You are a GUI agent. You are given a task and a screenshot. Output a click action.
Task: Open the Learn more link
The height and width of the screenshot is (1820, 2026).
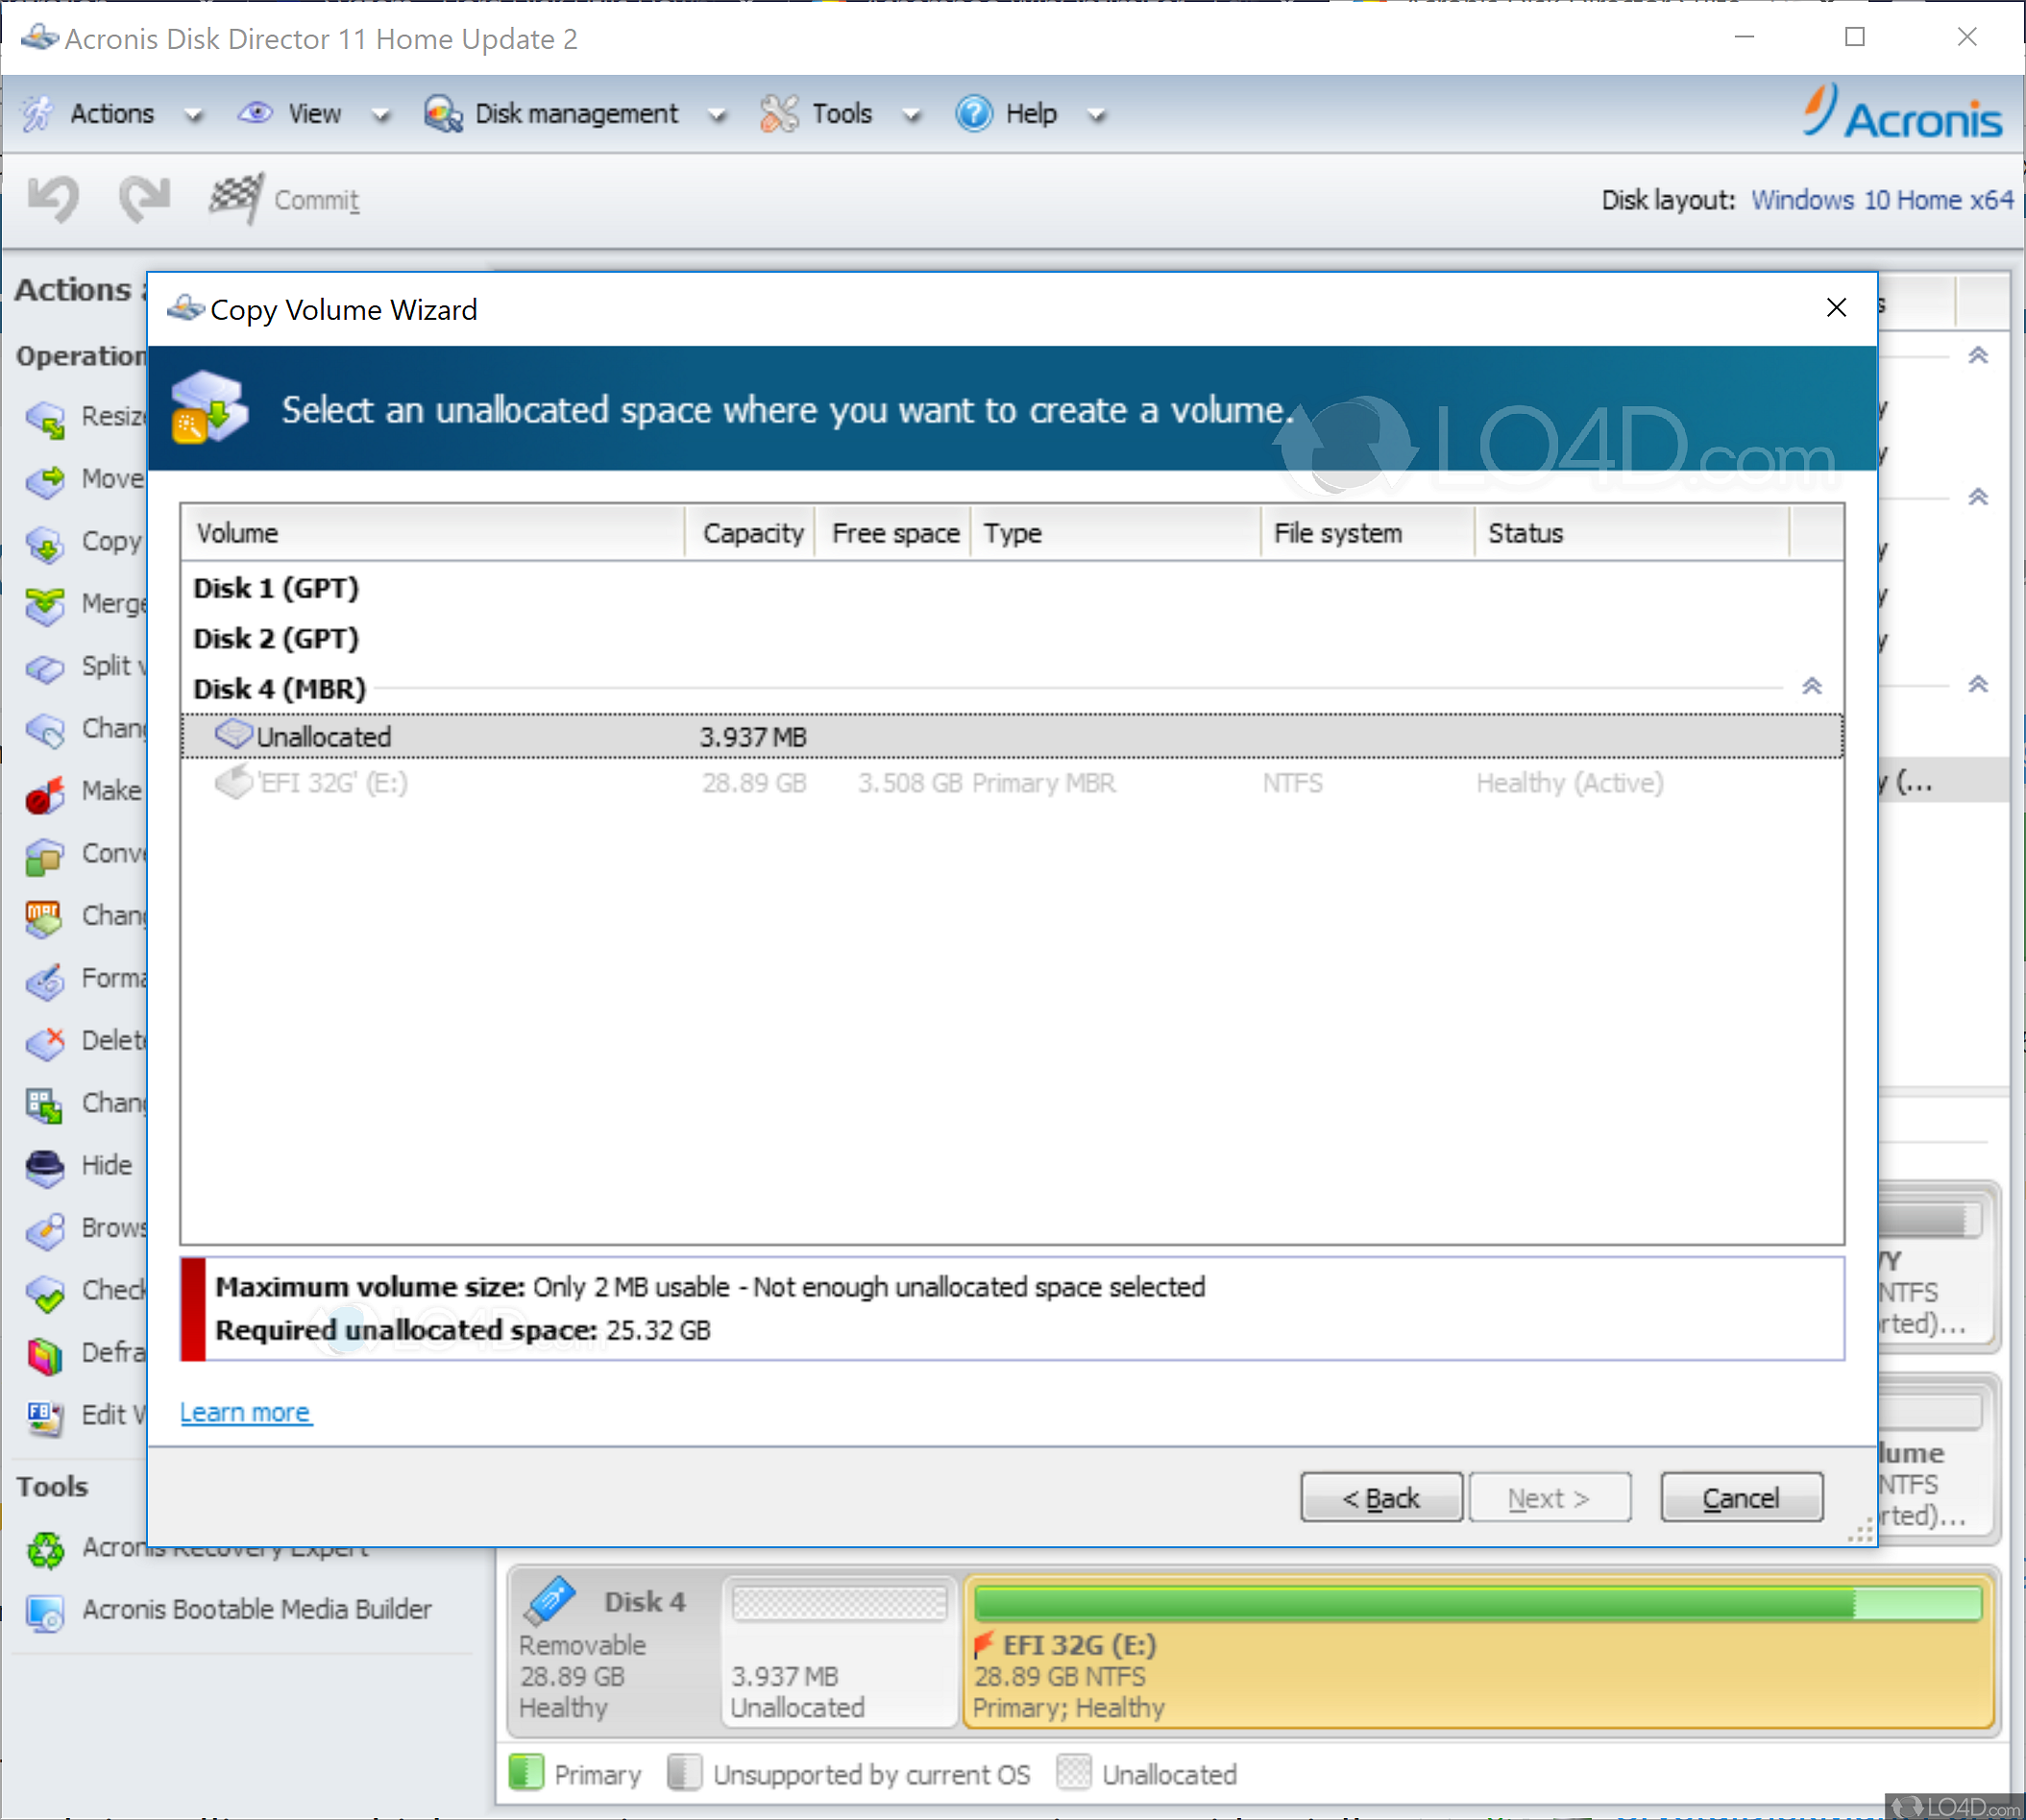(246, 1413)
